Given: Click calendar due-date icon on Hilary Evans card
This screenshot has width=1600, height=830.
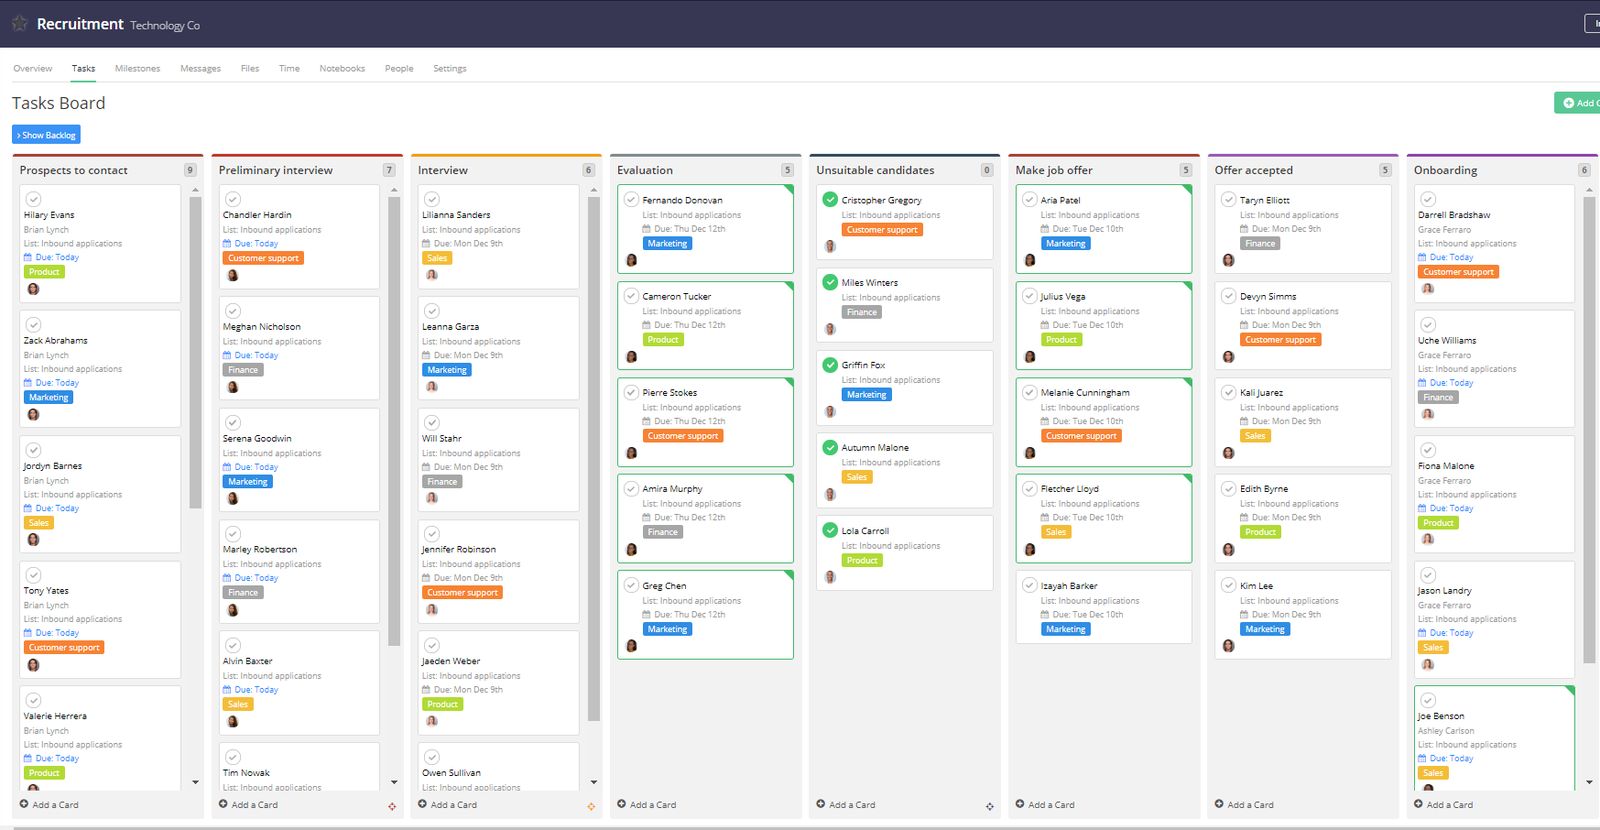Looking at the screenshot, I should [28, 258].
